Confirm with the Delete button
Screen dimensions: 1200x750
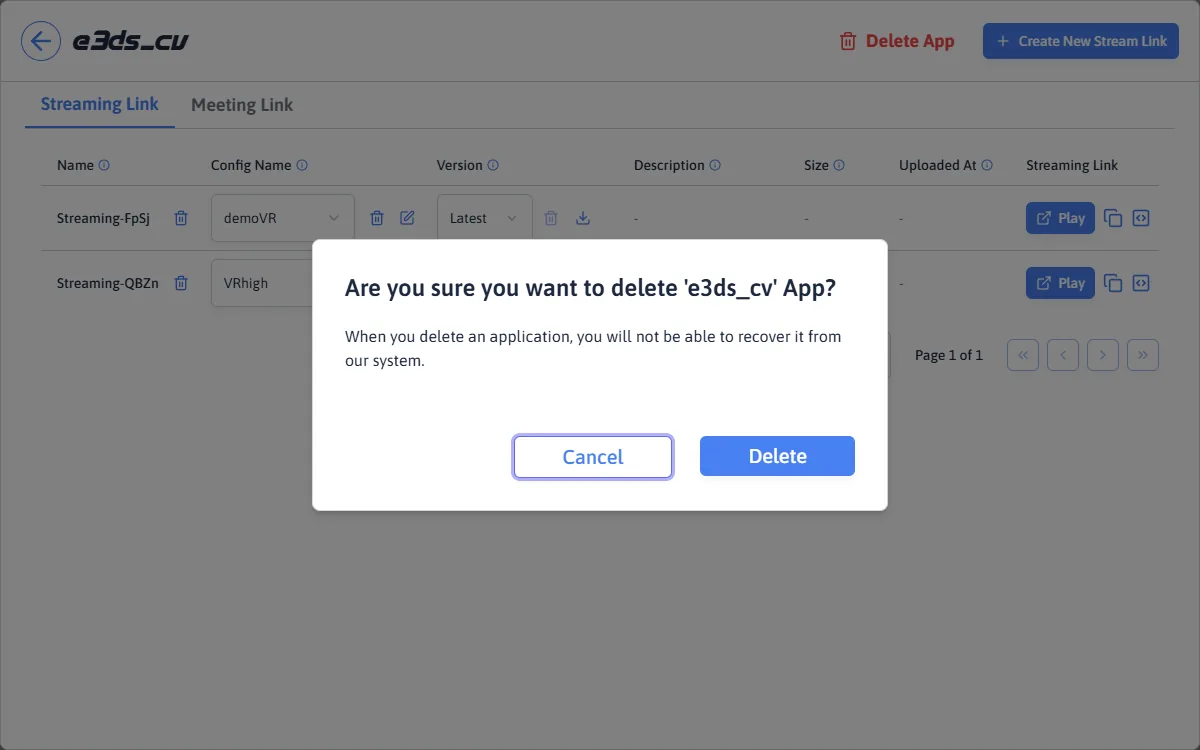[777, 456]
